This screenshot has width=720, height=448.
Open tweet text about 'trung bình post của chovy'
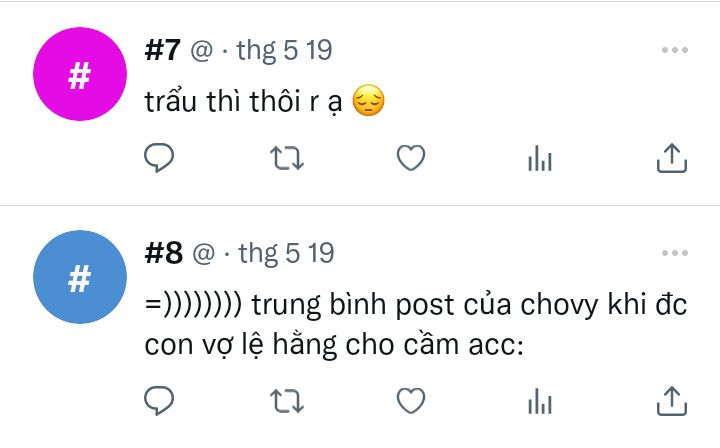[x=416, y=325]
